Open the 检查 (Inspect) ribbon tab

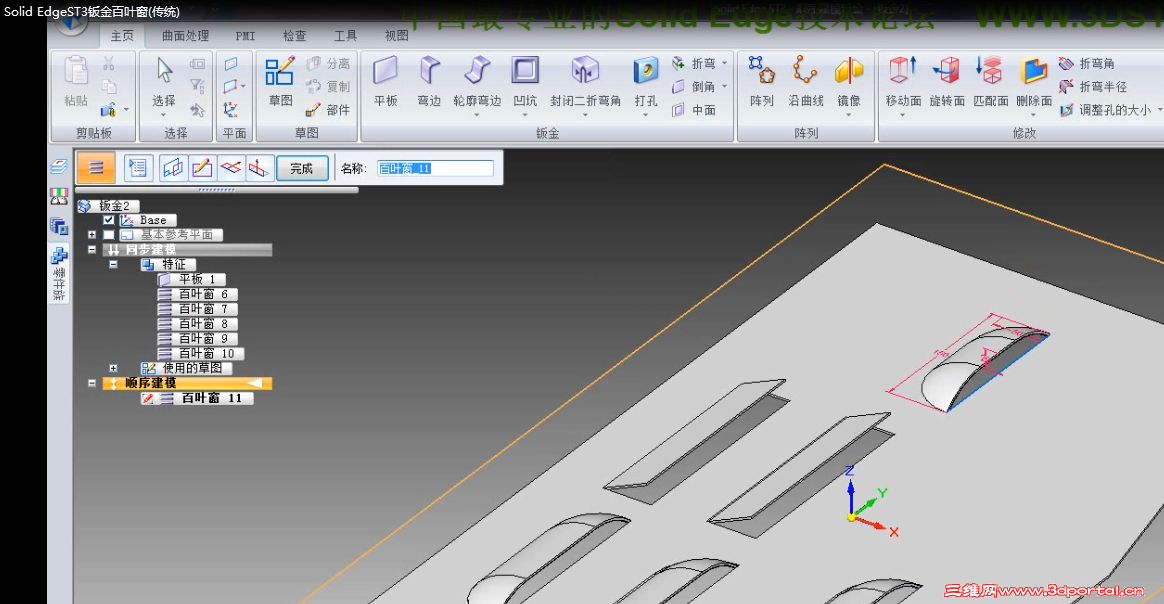(x=295, y=36)
